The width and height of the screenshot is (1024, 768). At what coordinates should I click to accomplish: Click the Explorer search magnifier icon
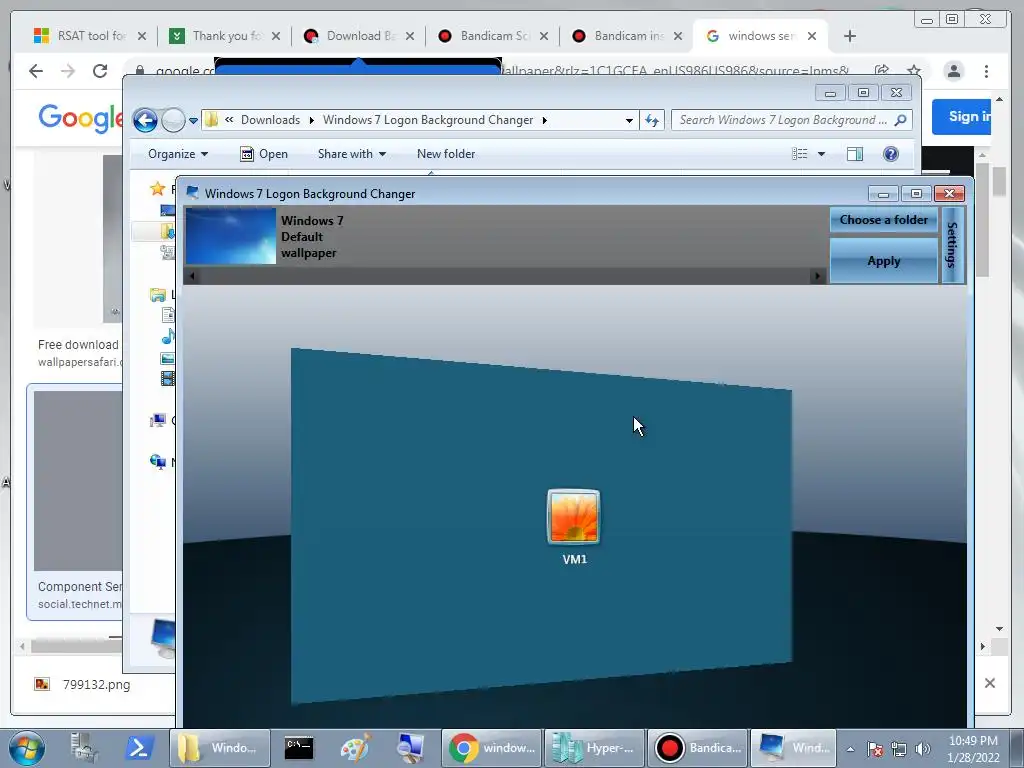click(901, 120)
